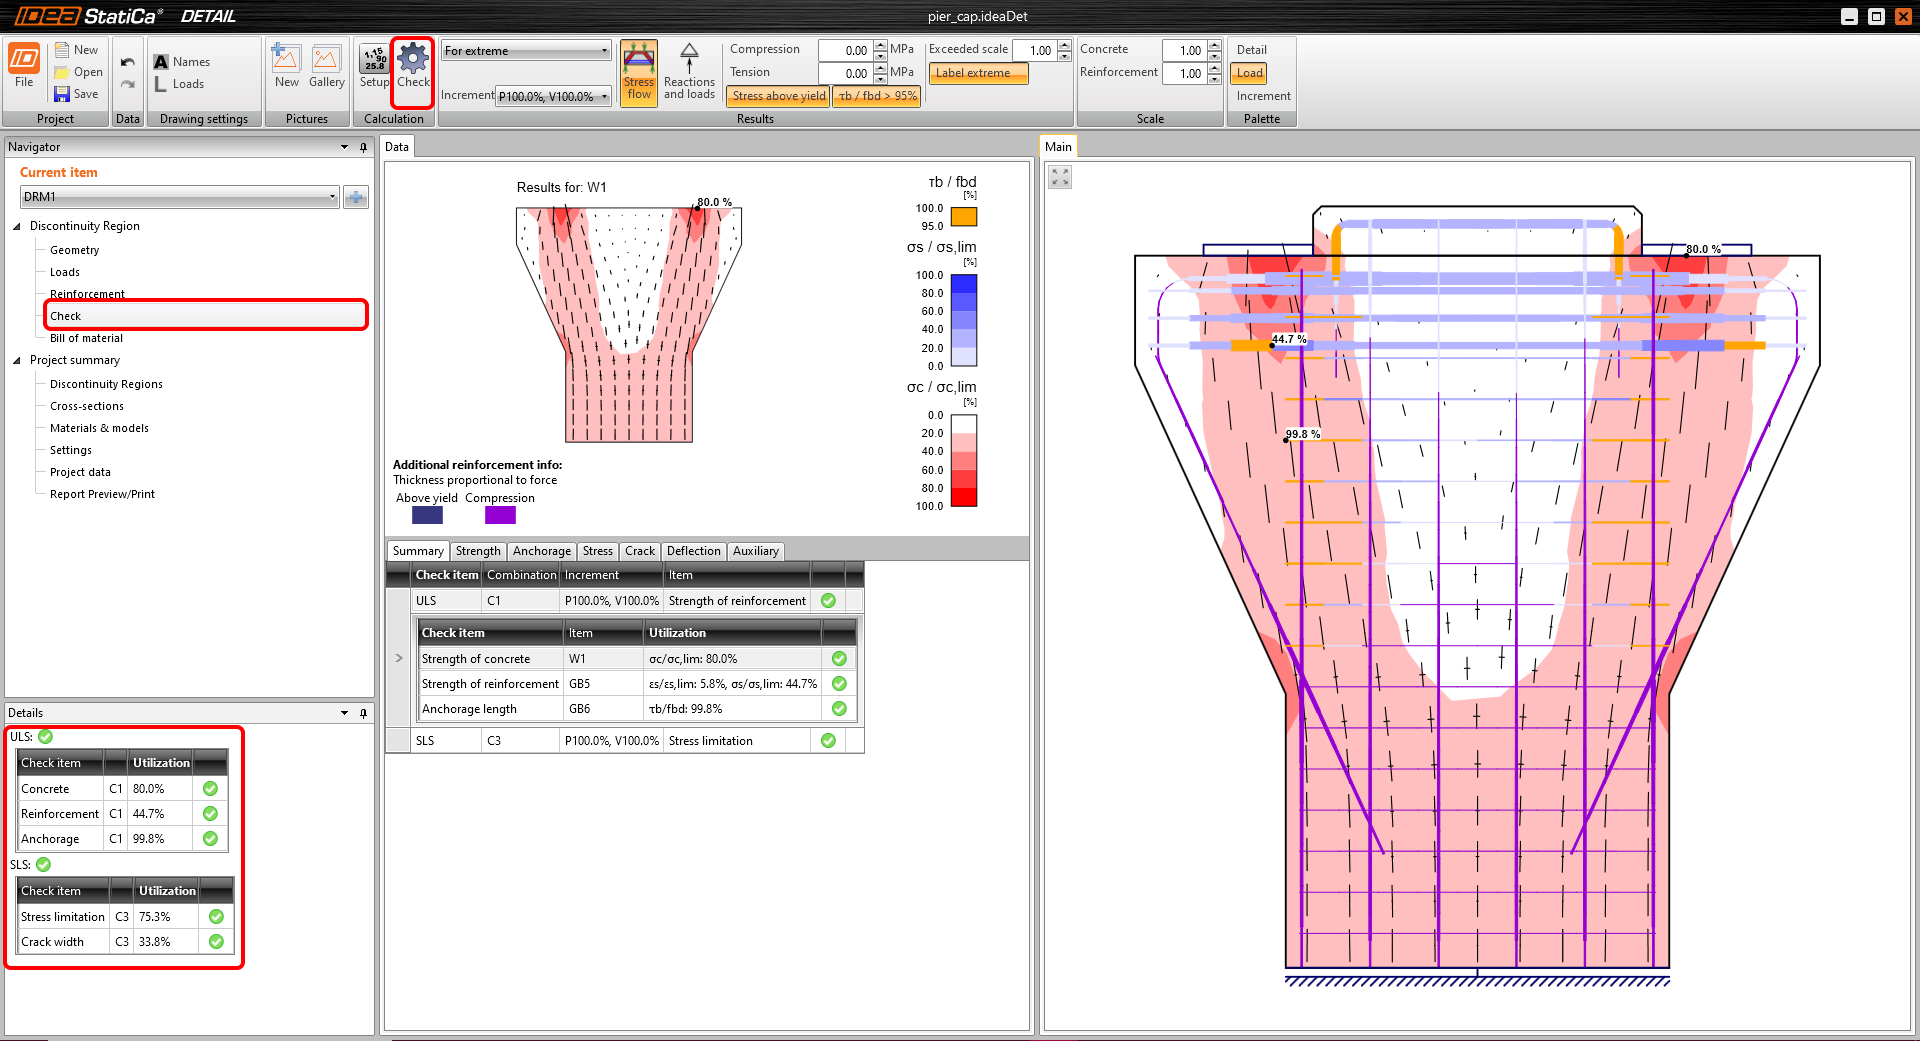Open the calculation Setup icon
This screenshot has width=1920, height=1041.
pyautogui.click(x=374, y=62)
